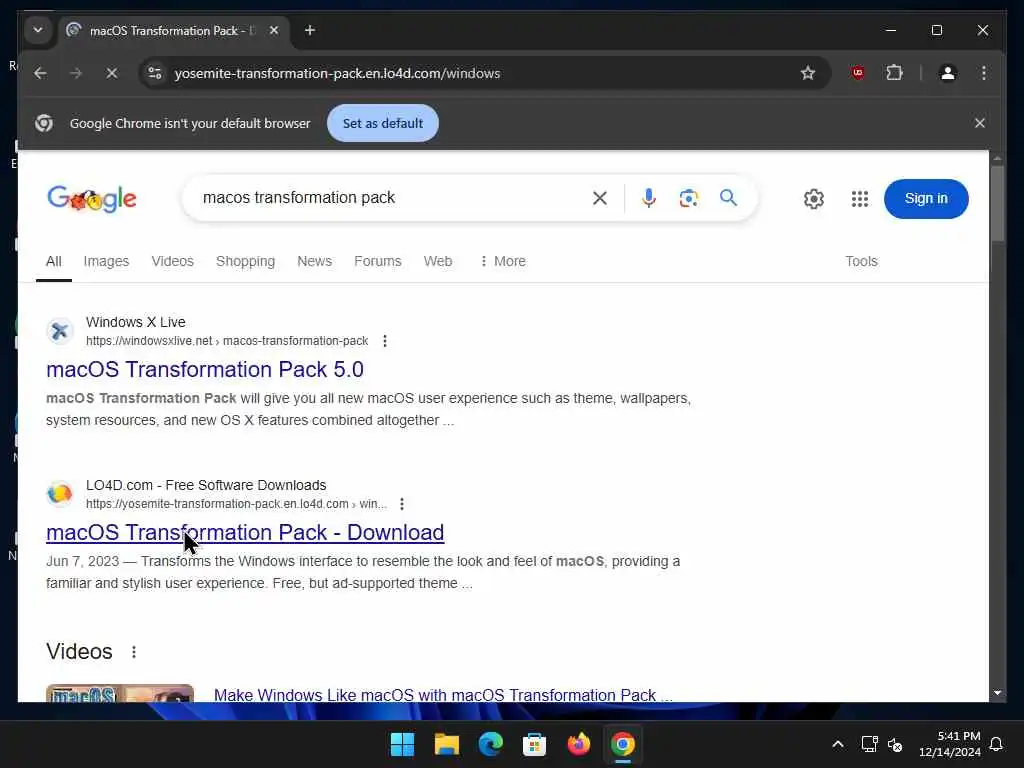Open result options for Windows X Live

[385, 341]
